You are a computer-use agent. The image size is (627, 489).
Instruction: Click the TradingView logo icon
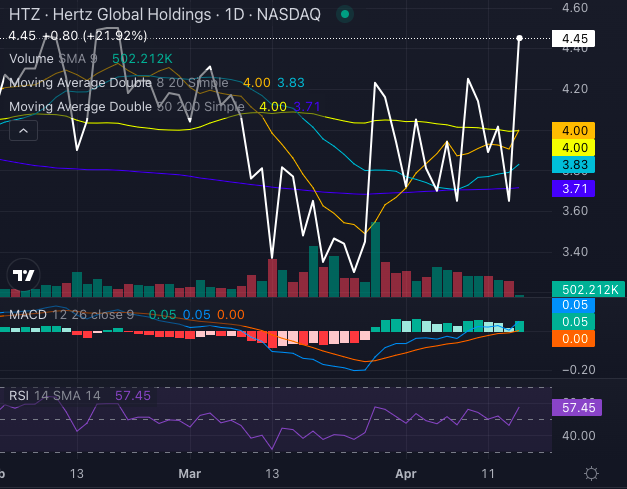tap(22, 275)
